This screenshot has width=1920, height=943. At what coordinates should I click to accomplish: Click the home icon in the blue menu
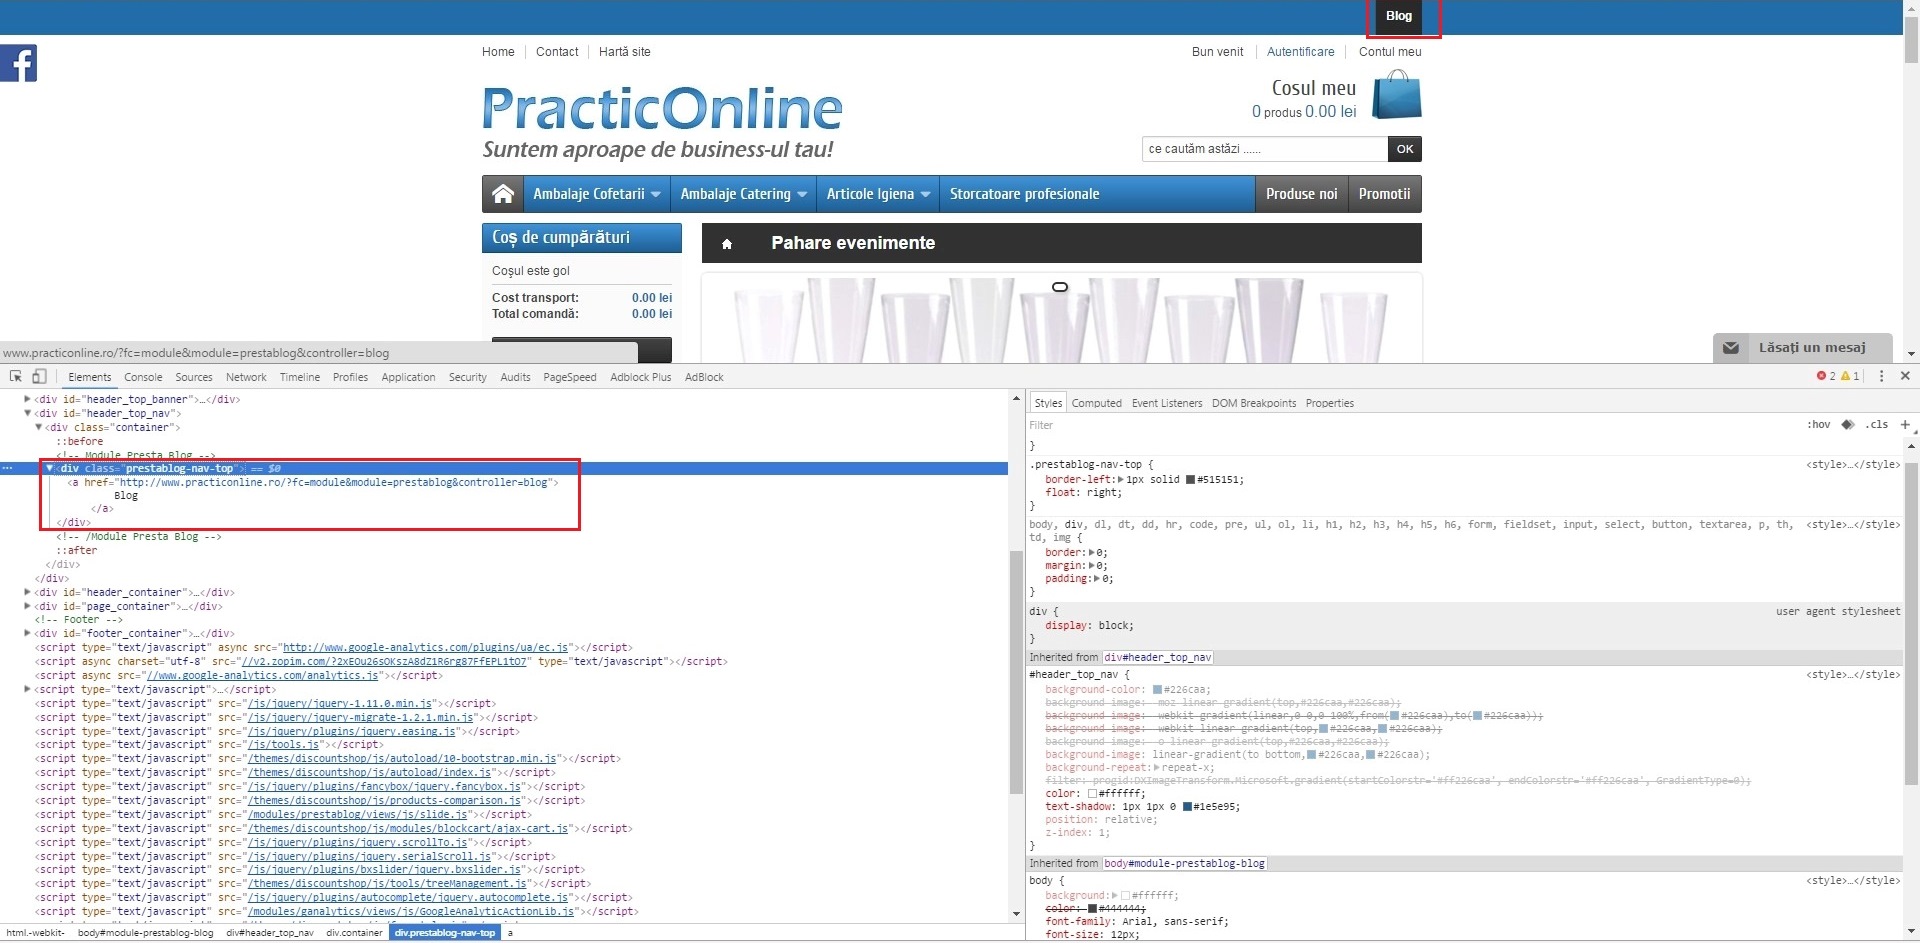click(x=503, y=194)
